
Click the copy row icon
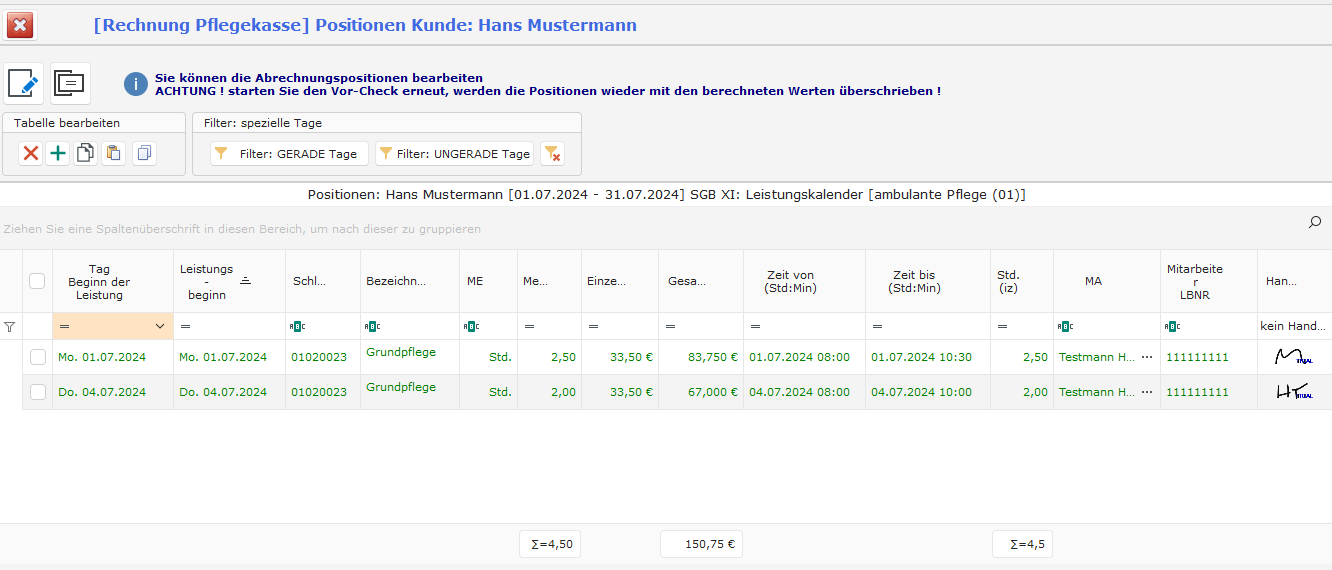click(86, 153)
